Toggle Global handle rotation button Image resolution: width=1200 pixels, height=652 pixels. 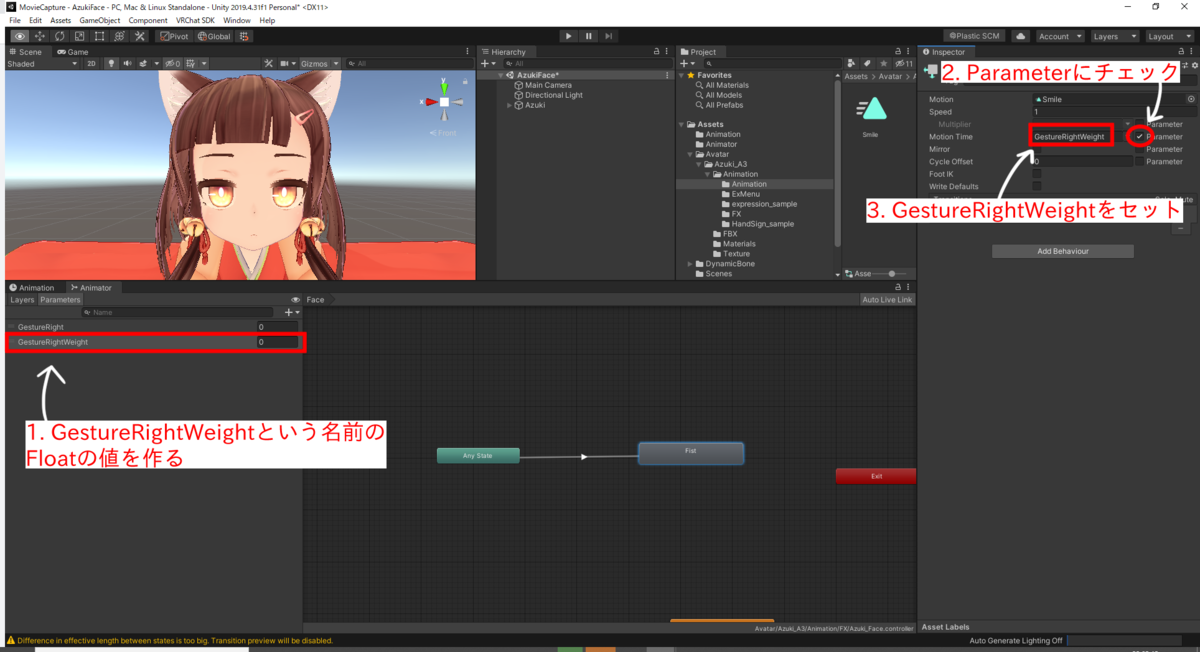(x=214, y=36)
